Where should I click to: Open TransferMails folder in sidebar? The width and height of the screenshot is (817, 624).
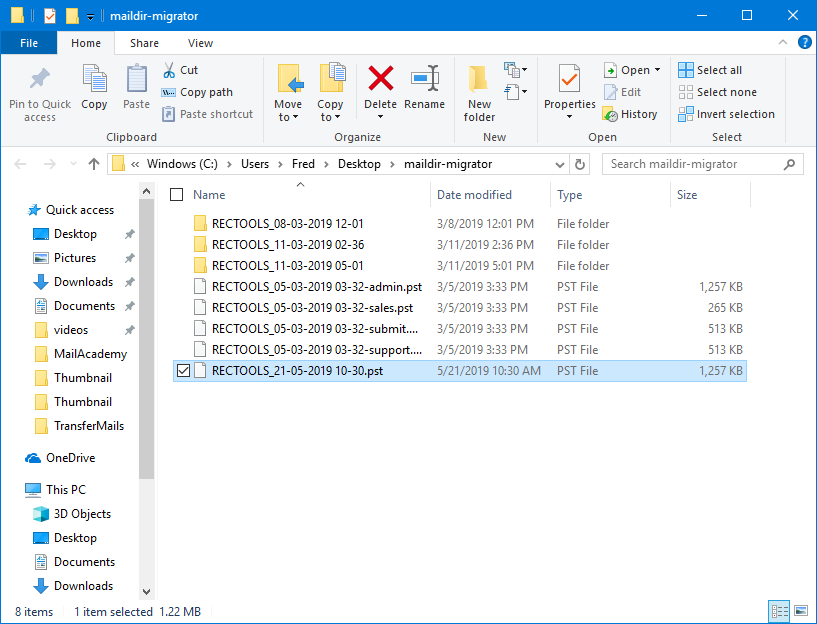[89, 426]
